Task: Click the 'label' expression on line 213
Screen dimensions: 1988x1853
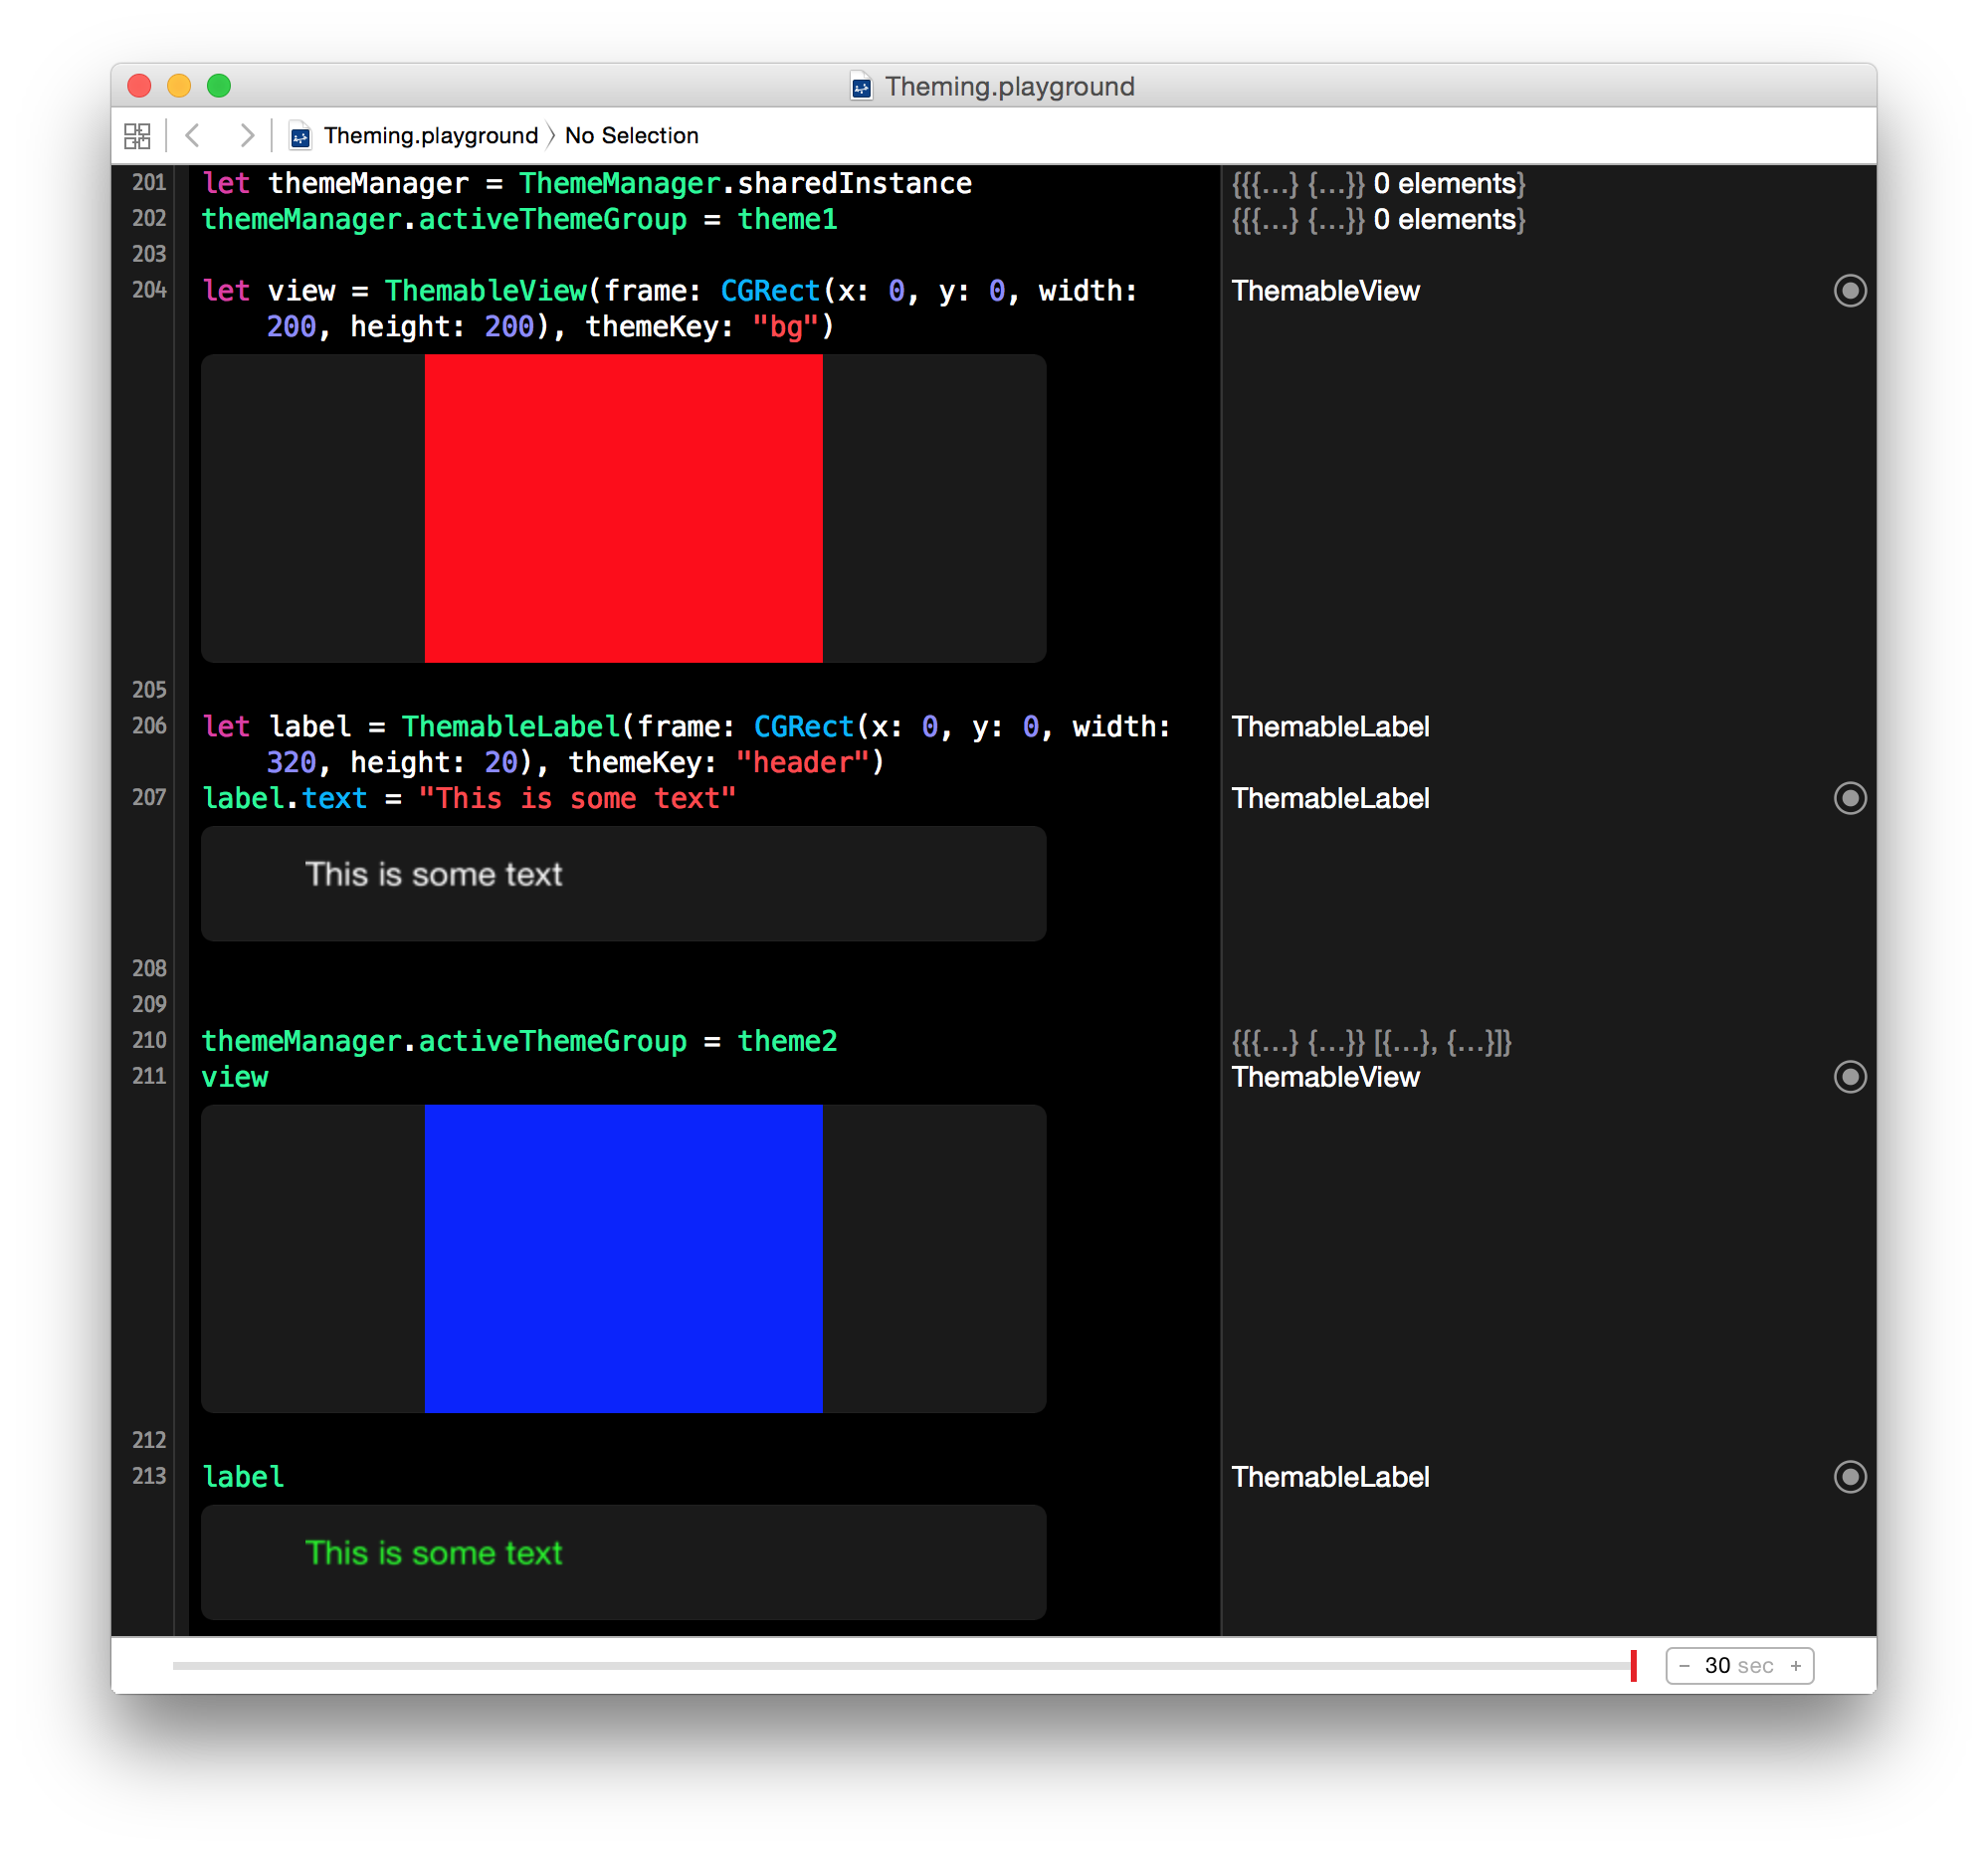Action: coord(243,1477)
